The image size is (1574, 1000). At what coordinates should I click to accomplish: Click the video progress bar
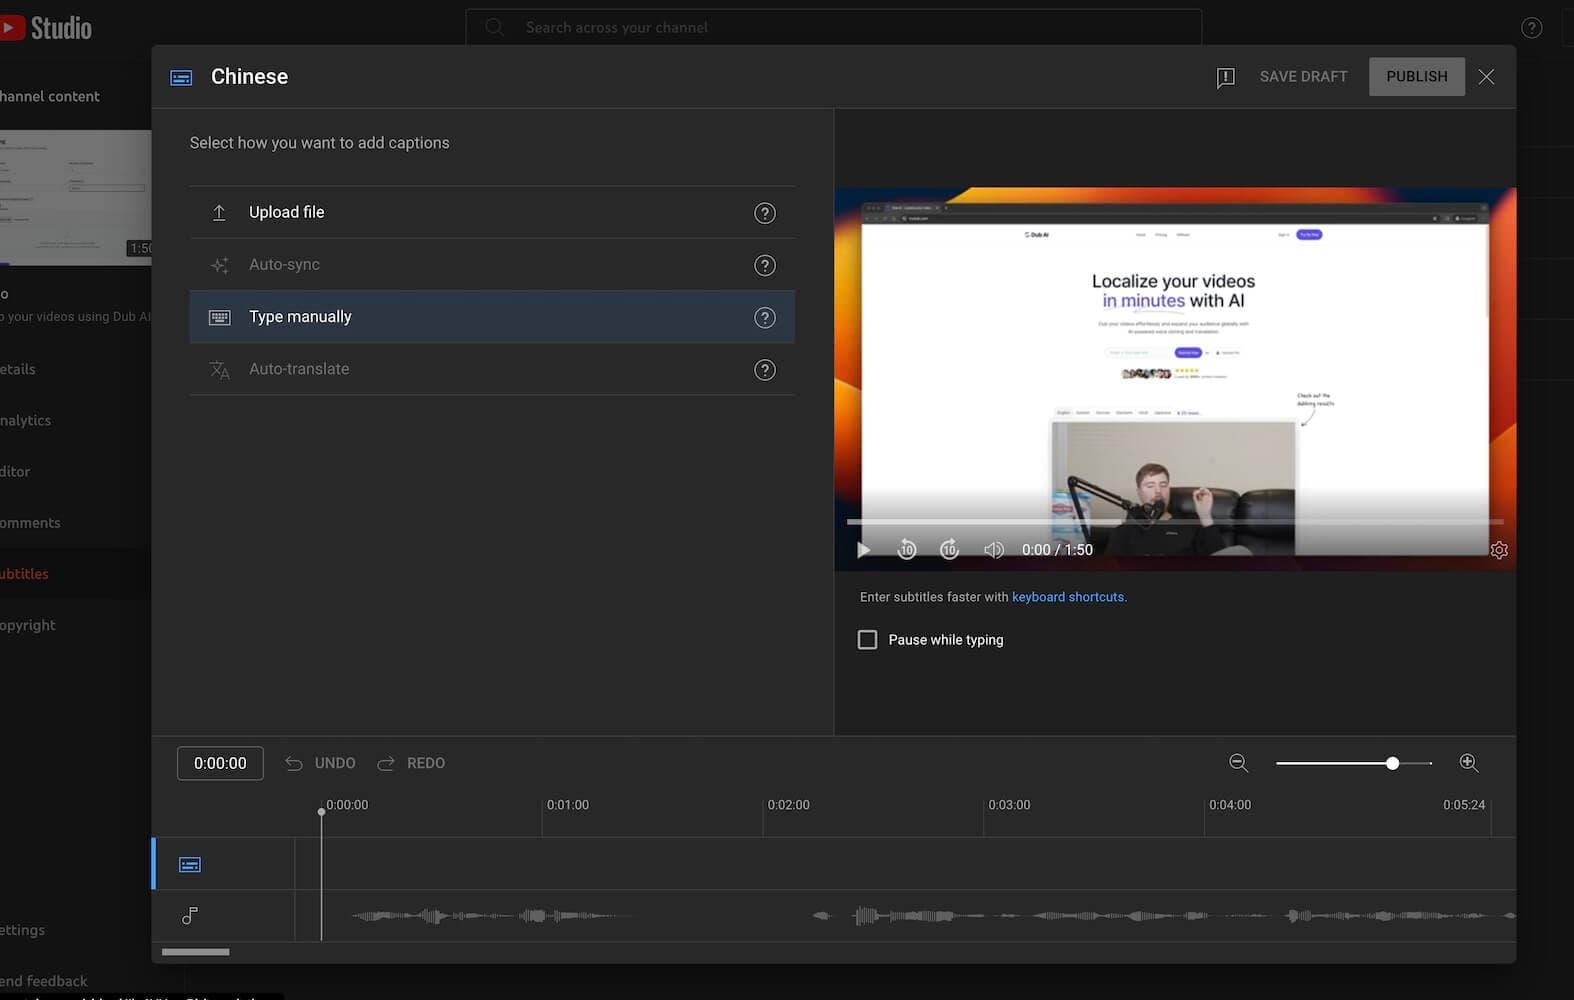pos(1175,522)
